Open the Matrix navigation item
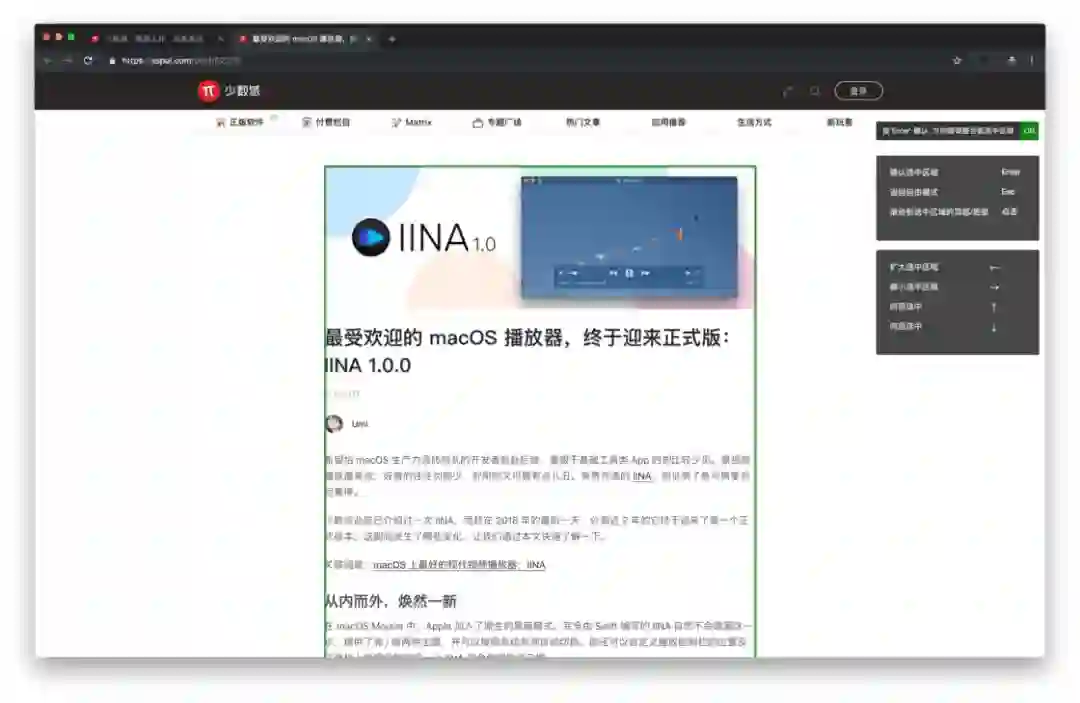Viewport: 1080px width, 703px height. (411, 123)
